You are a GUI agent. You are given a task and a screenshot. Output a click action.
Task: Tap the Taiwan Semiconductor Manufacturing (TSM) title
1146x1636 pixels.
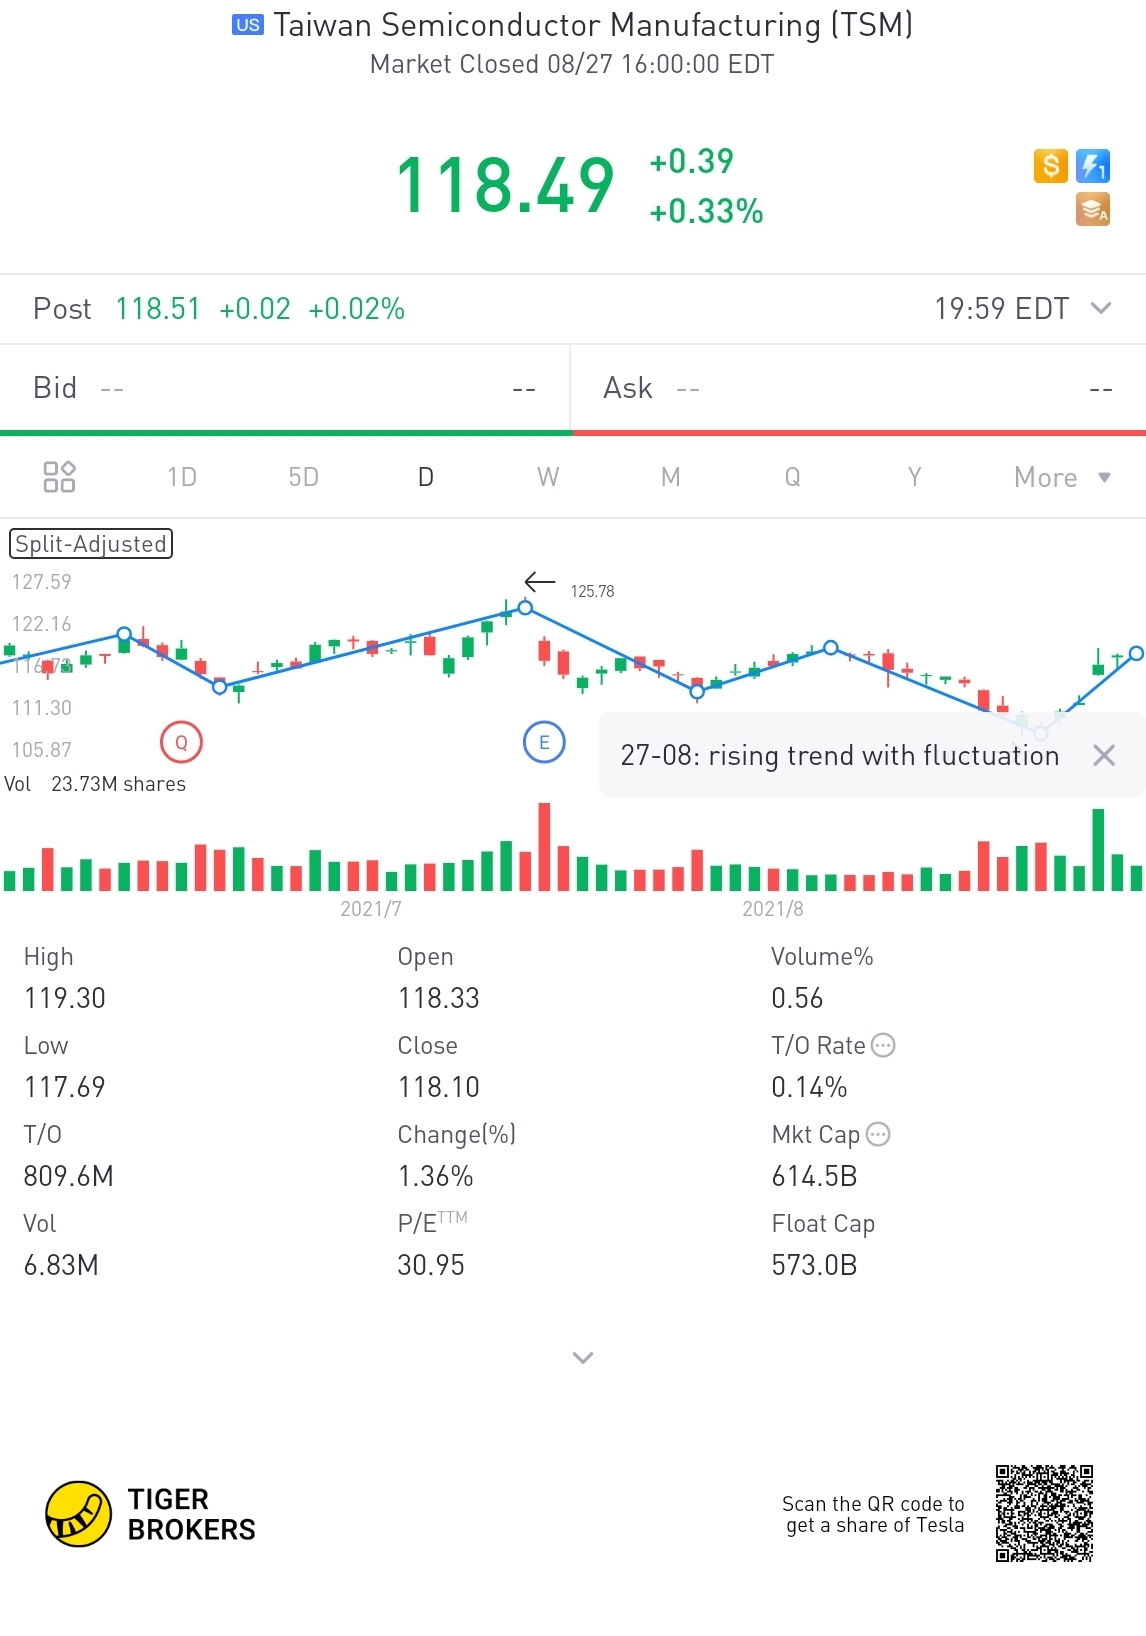[x=593, y=25]
